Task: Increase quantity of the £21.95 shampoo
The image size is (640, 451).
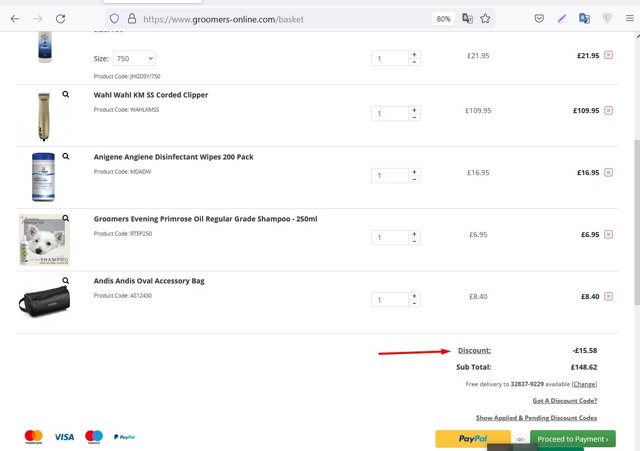Action: coord(414,55)
